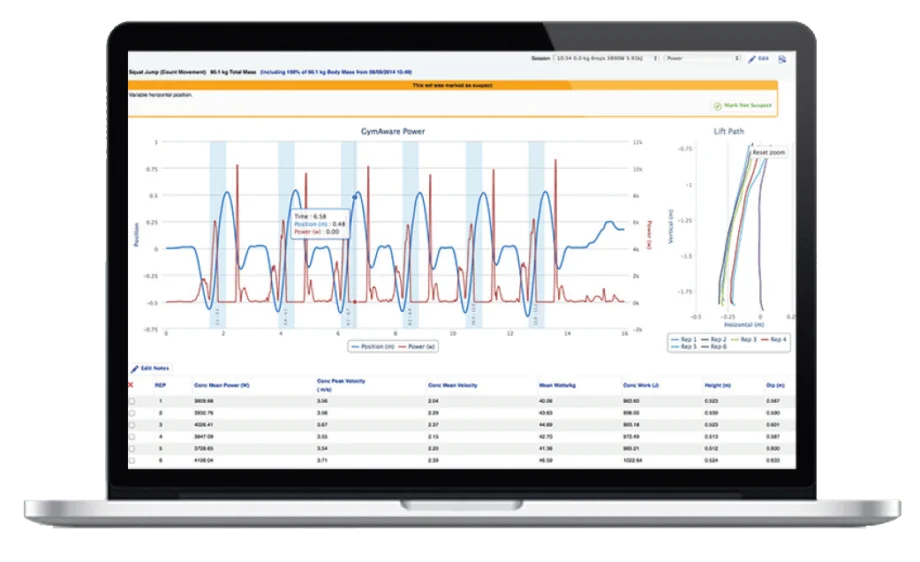Click the Conc Work (J) column header

coord(641,385)
